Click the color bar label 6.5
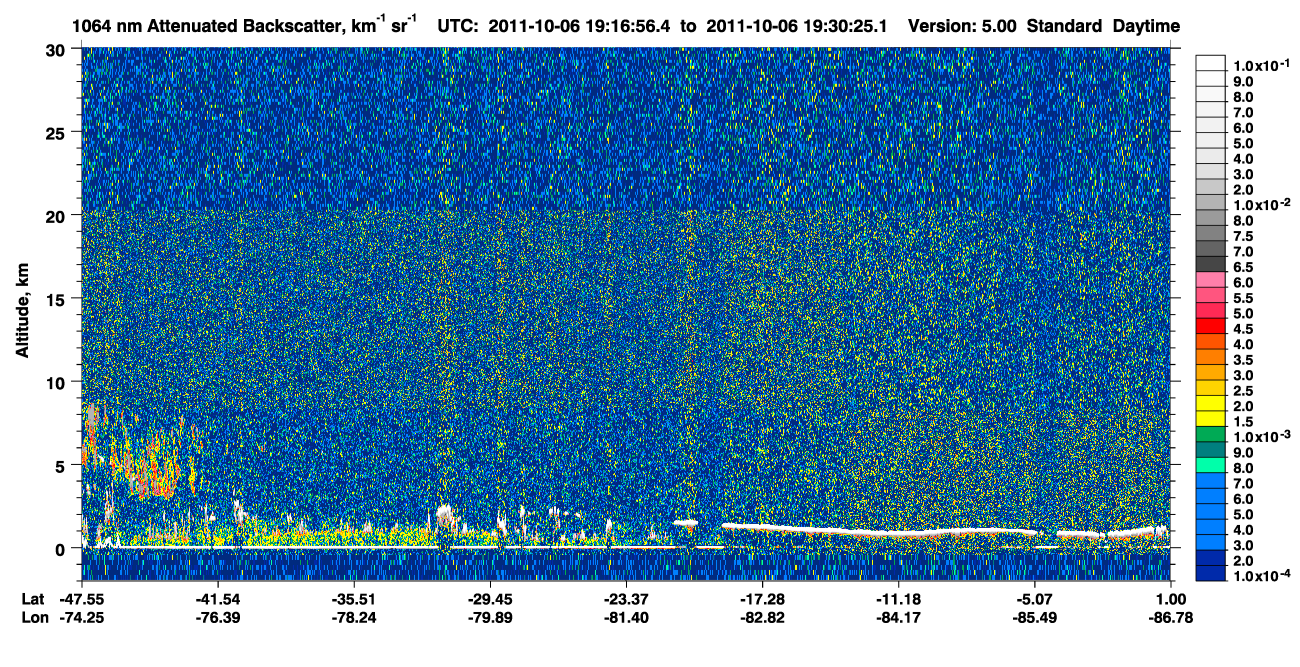The image size is (1300, 667). (x=1244, y=267)
